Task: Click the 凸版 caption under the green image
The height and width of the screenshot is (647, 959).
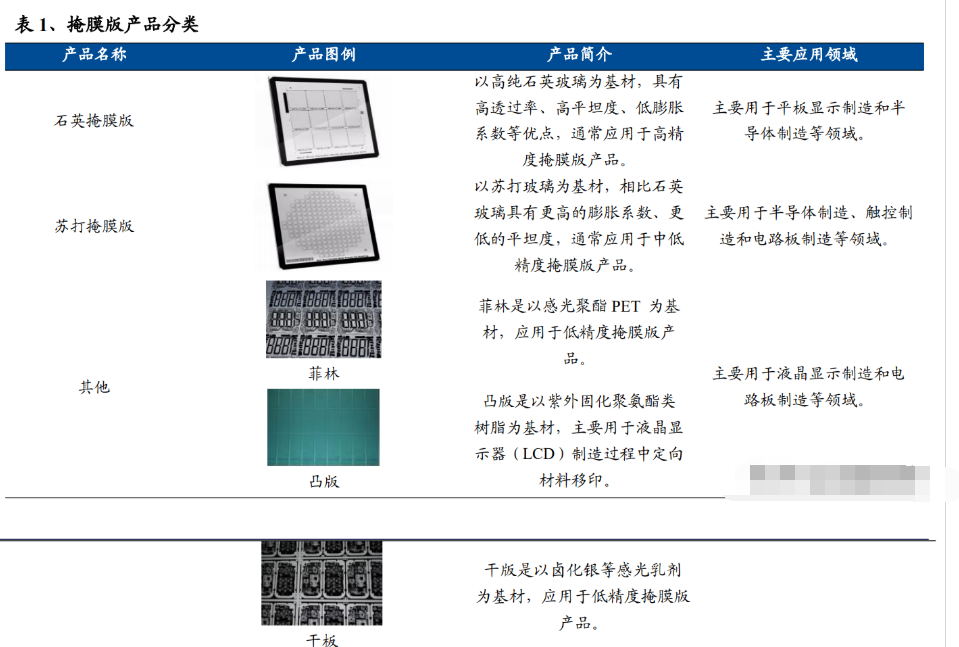Action: tap(323, 481)
